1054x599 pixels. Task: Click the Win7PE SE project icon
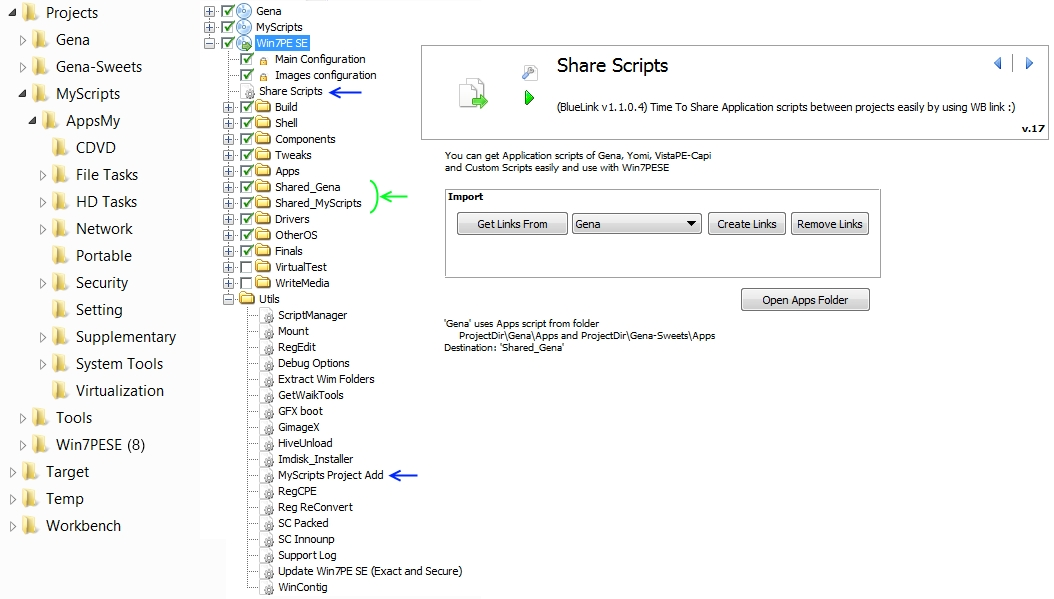[x=244, y=43]
